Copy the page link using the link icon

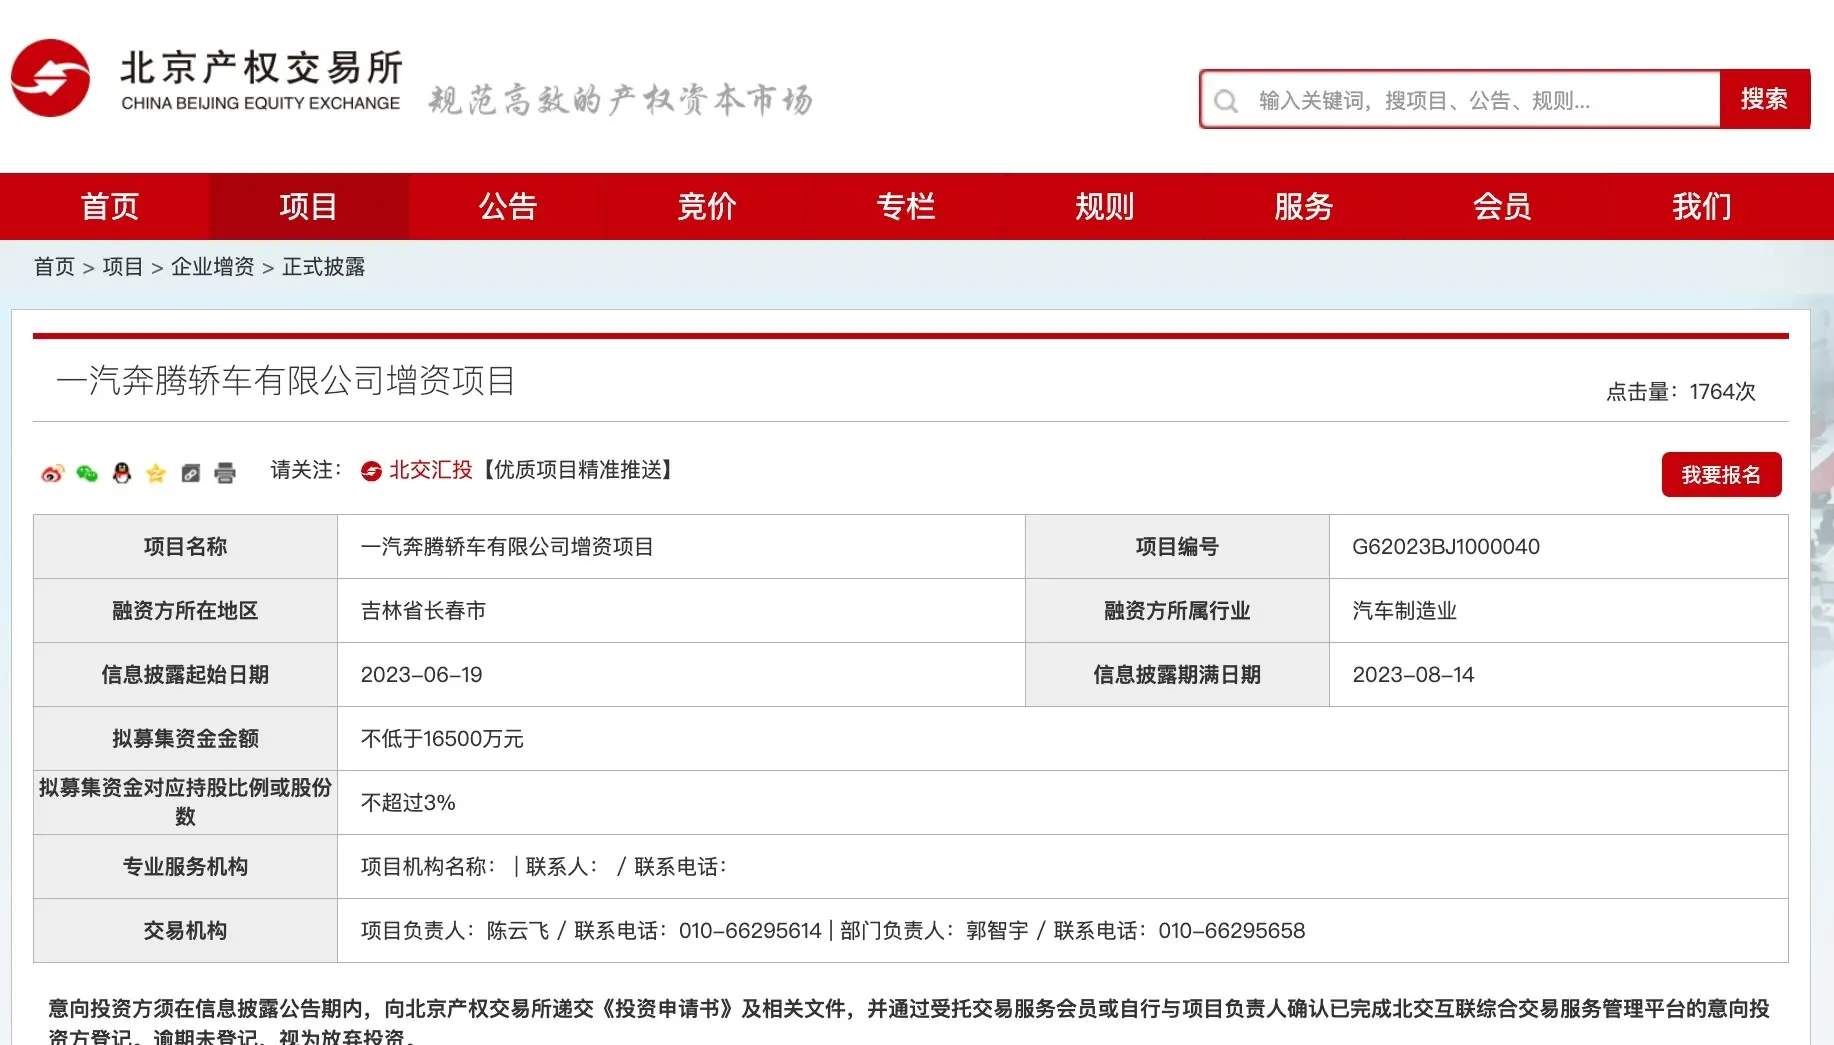[190, 473]
